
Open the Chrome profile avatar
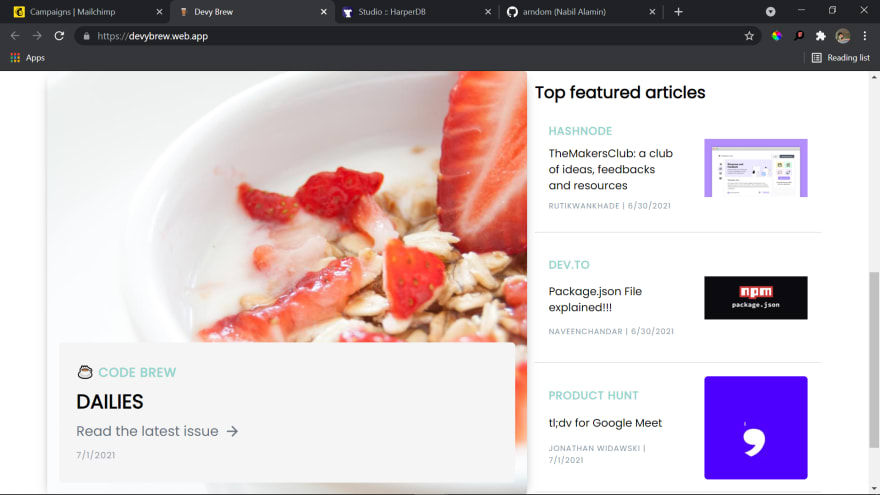pyautogui.click(x=842, y=36)
